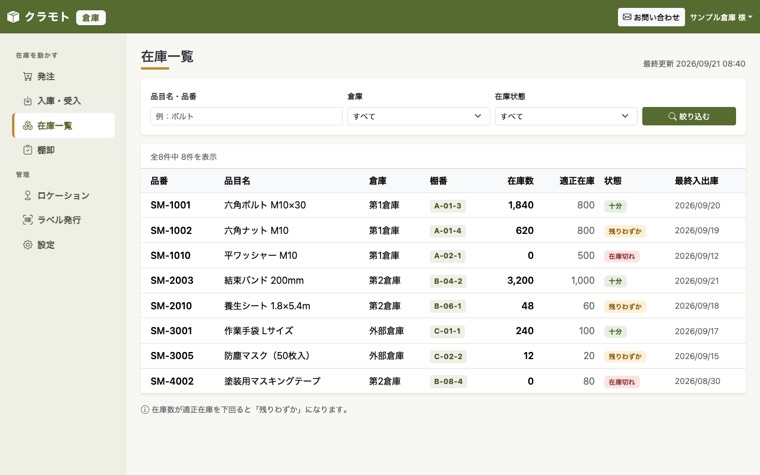Click the pin icon beside ロケーション
Screen dimensions: 760x475
pos(28,195)
